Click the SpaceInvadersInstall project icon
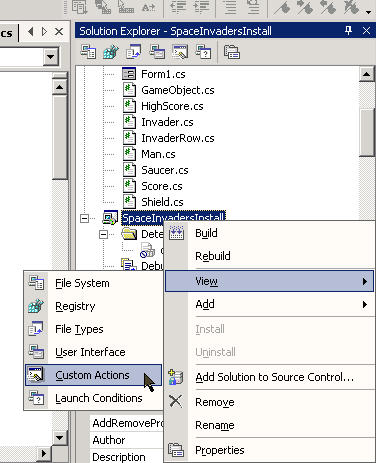376x463 pixels. pos(110,218)
